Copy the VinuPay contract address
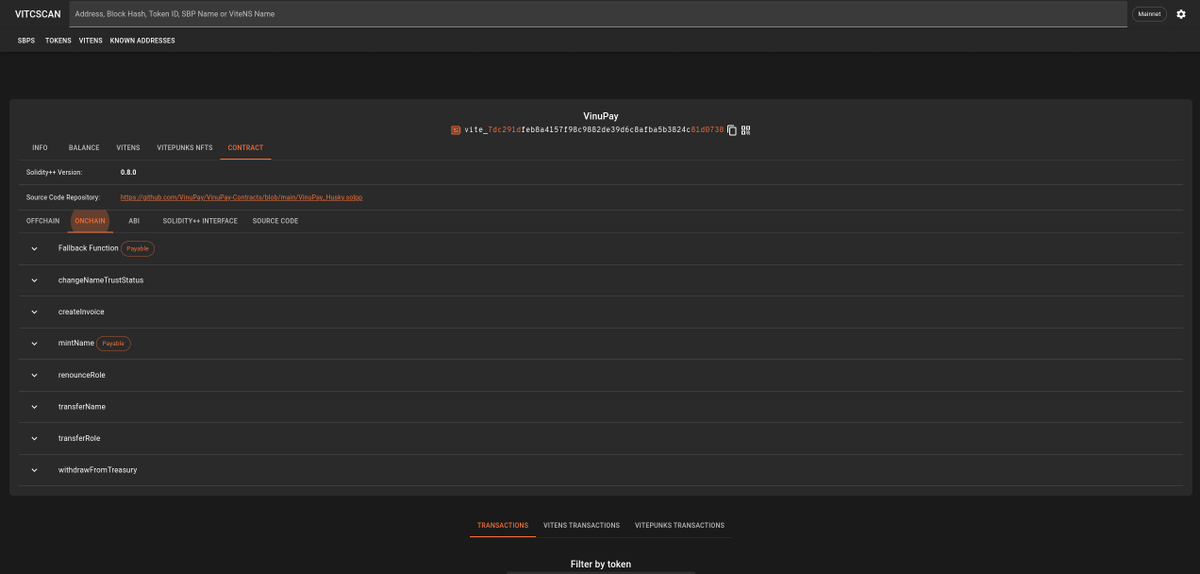Image resolution: width=1200 pixels, height=574 pixels. coord(732,130)
